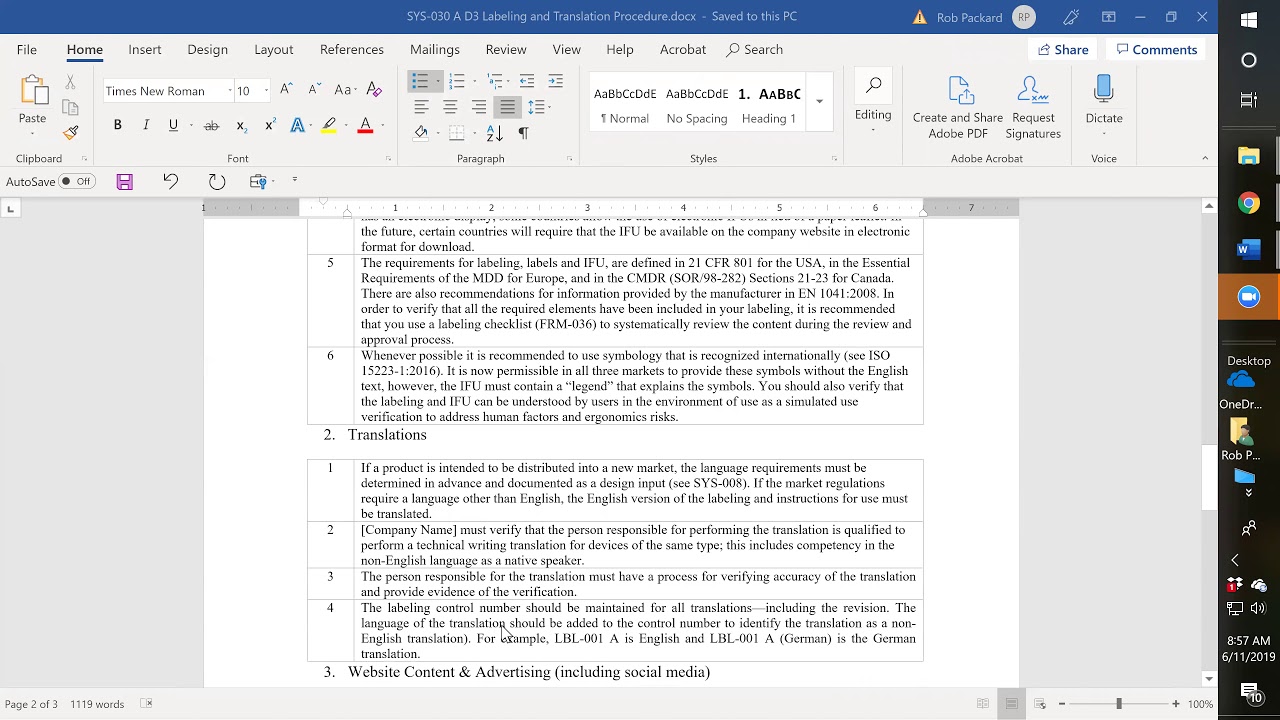Justify the paragraph text
The height and width of the screenshot is (720, 1280).
pyautogui.click(x=508, y=107)
